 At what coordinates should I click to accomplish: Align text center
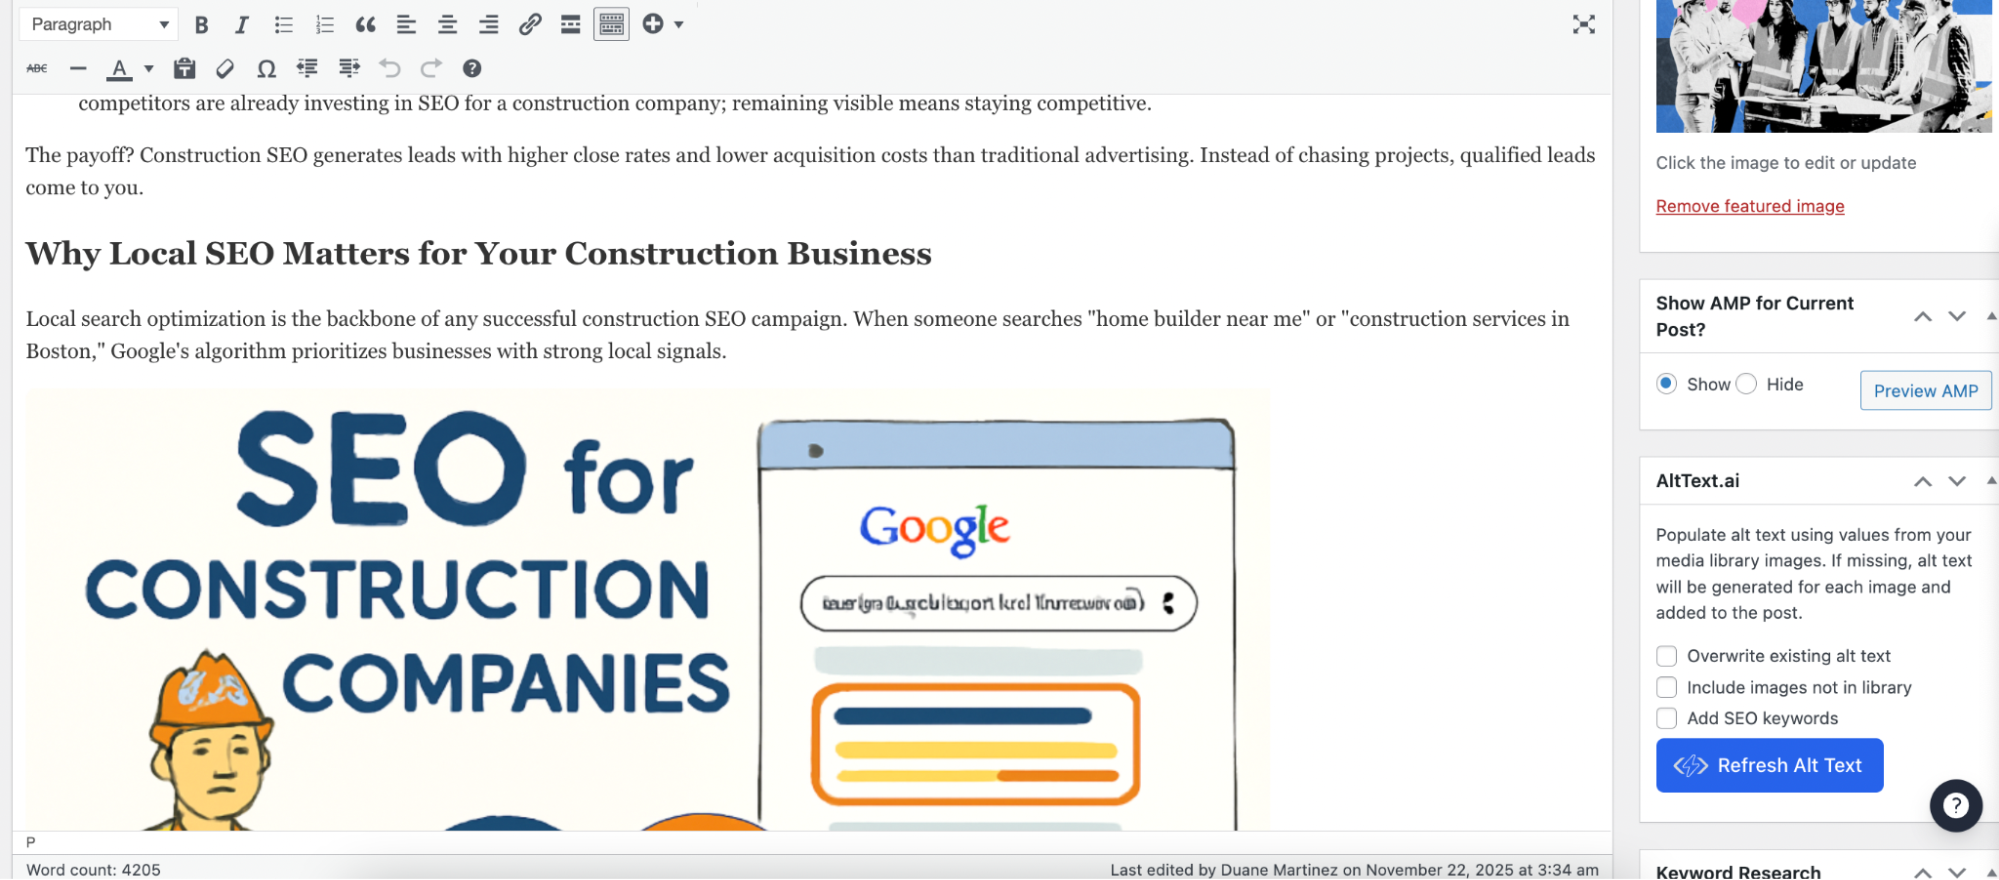pos(447,24)
